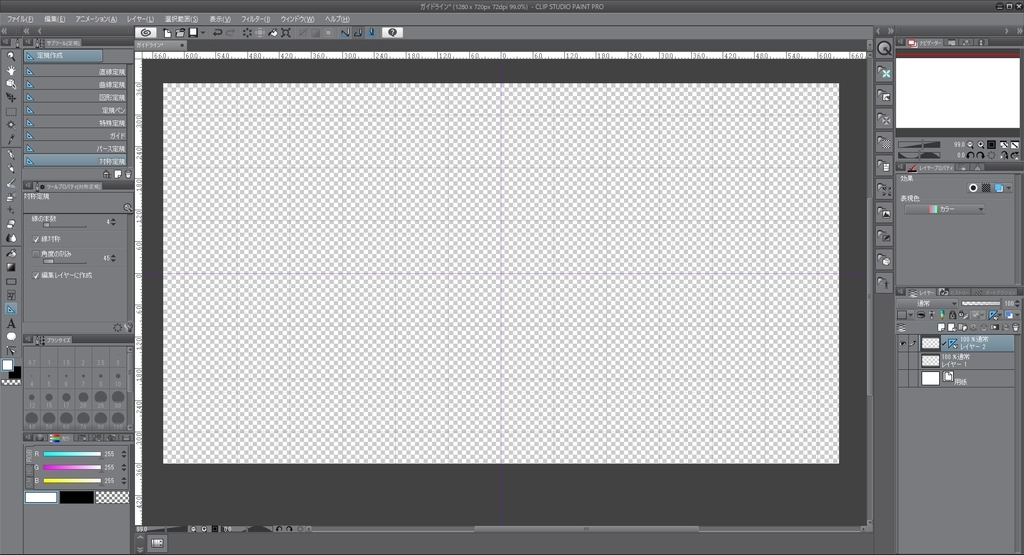Click the black sub color swatch
The height and width of the screenshot is (555, 1024).
[76, 498]
